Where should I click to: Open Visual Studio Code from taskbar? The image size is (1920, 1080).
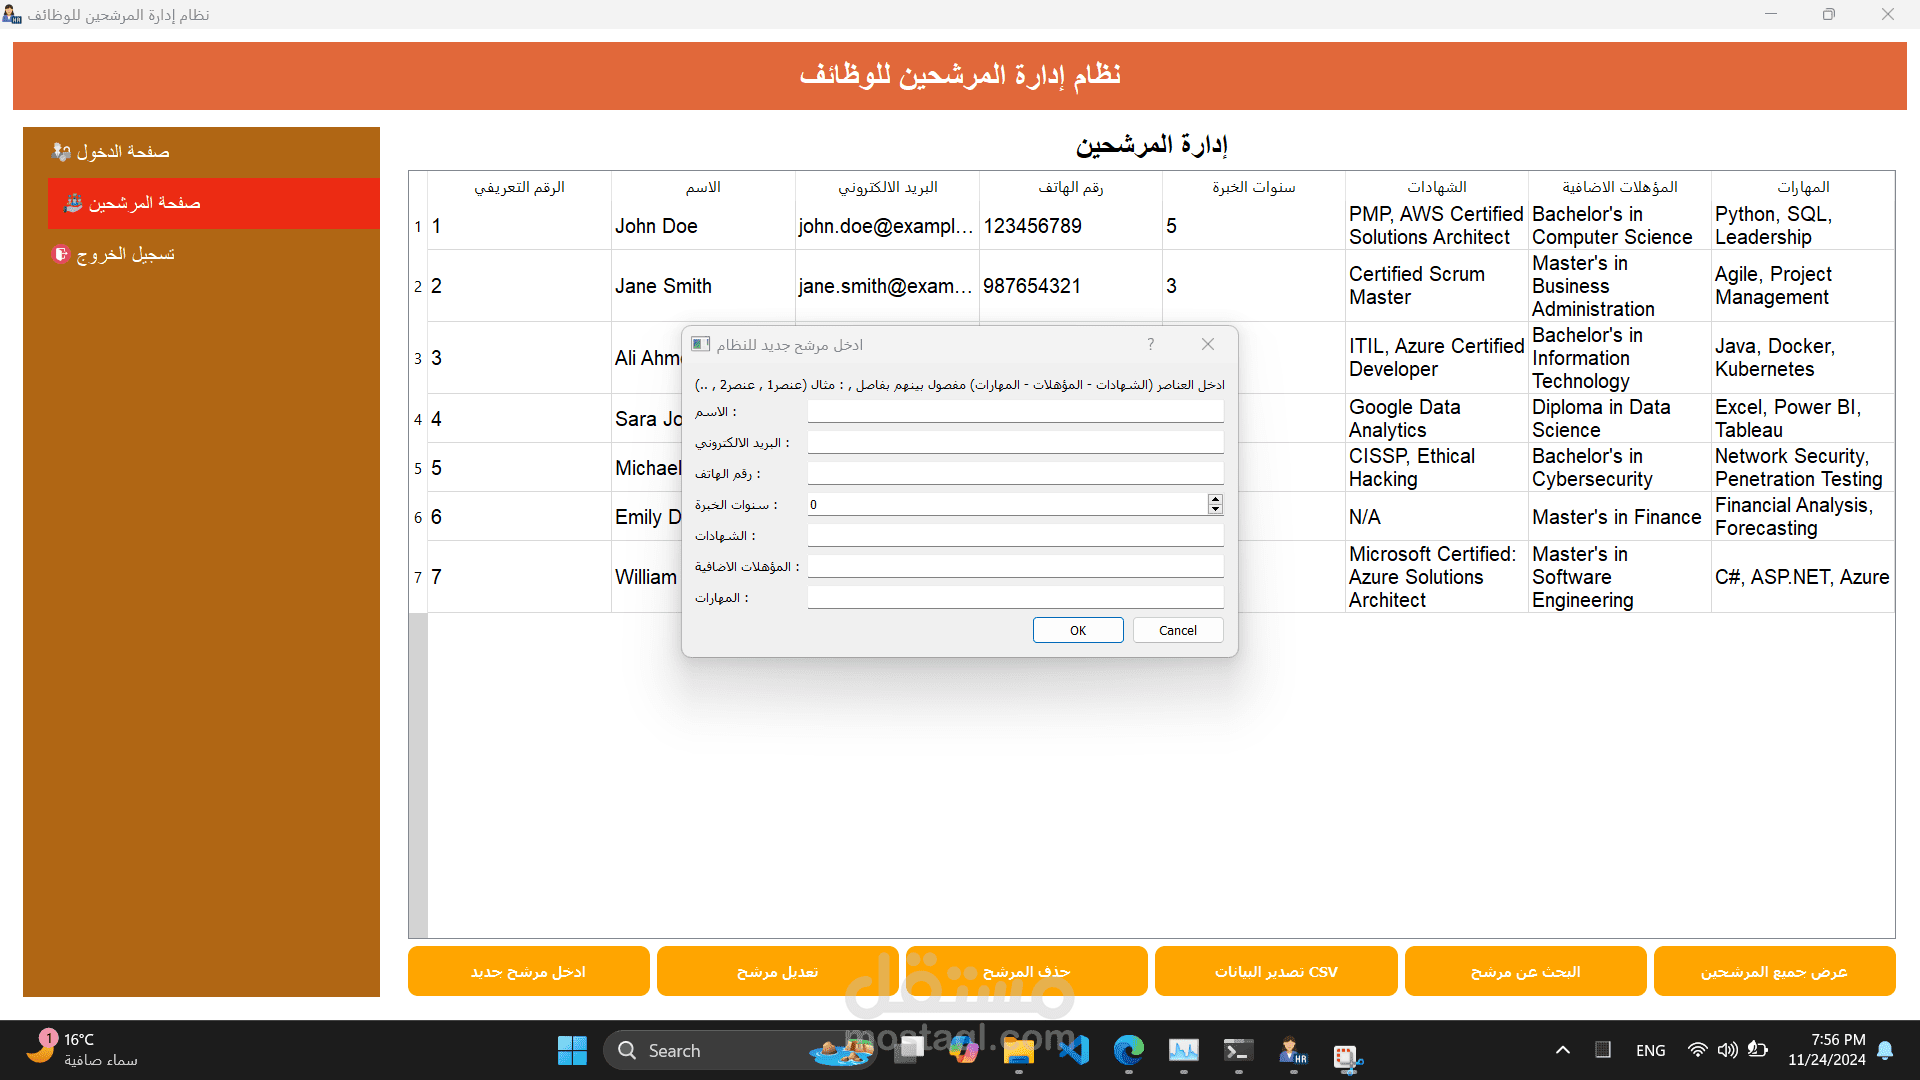[1074, 1050]
